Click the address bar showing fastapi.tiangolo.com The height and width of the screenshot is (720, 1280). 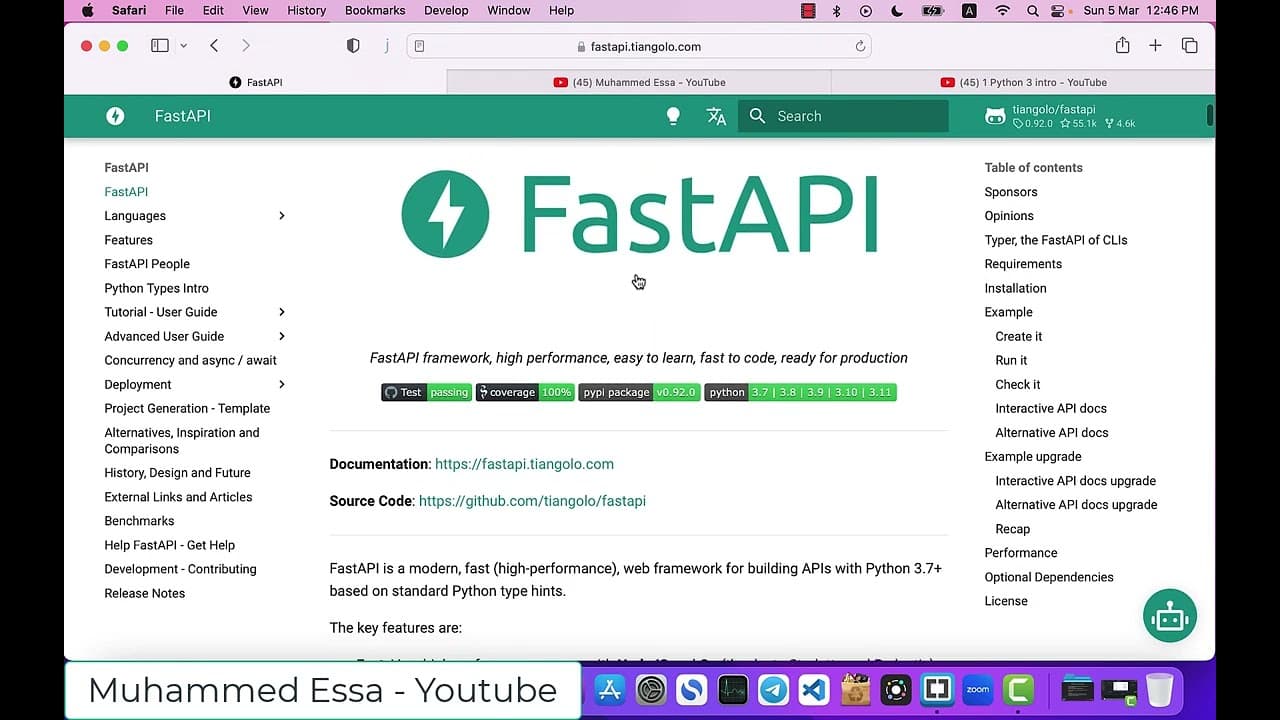[639, 46]
